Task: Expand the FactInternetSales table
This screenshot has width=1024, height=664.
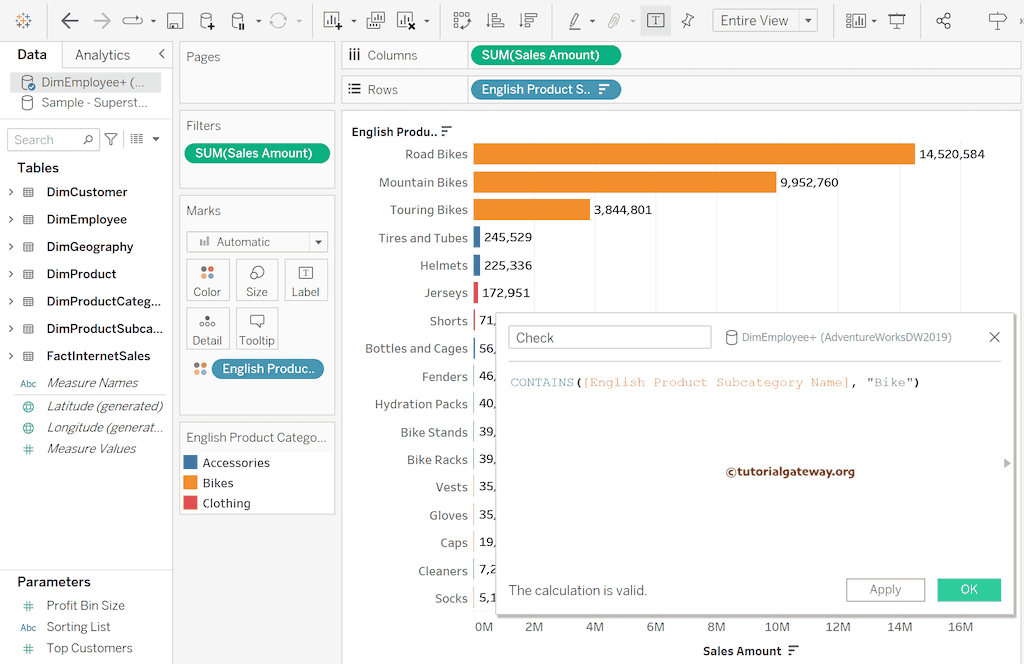Action: (x=10, y=356)
